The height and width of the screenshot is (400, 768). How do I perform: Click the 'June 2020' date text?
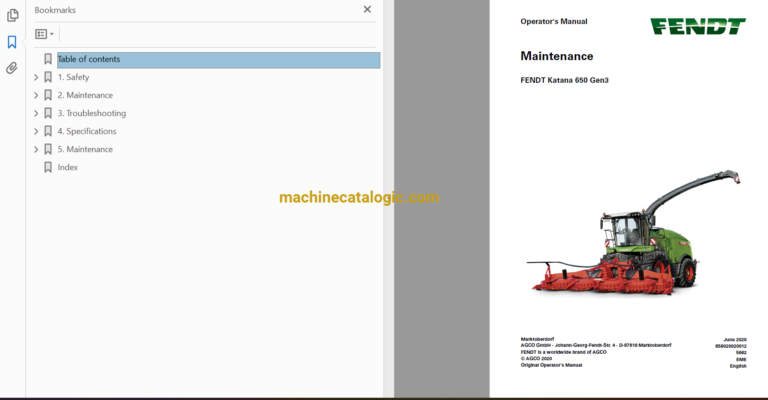click(735, 339)
